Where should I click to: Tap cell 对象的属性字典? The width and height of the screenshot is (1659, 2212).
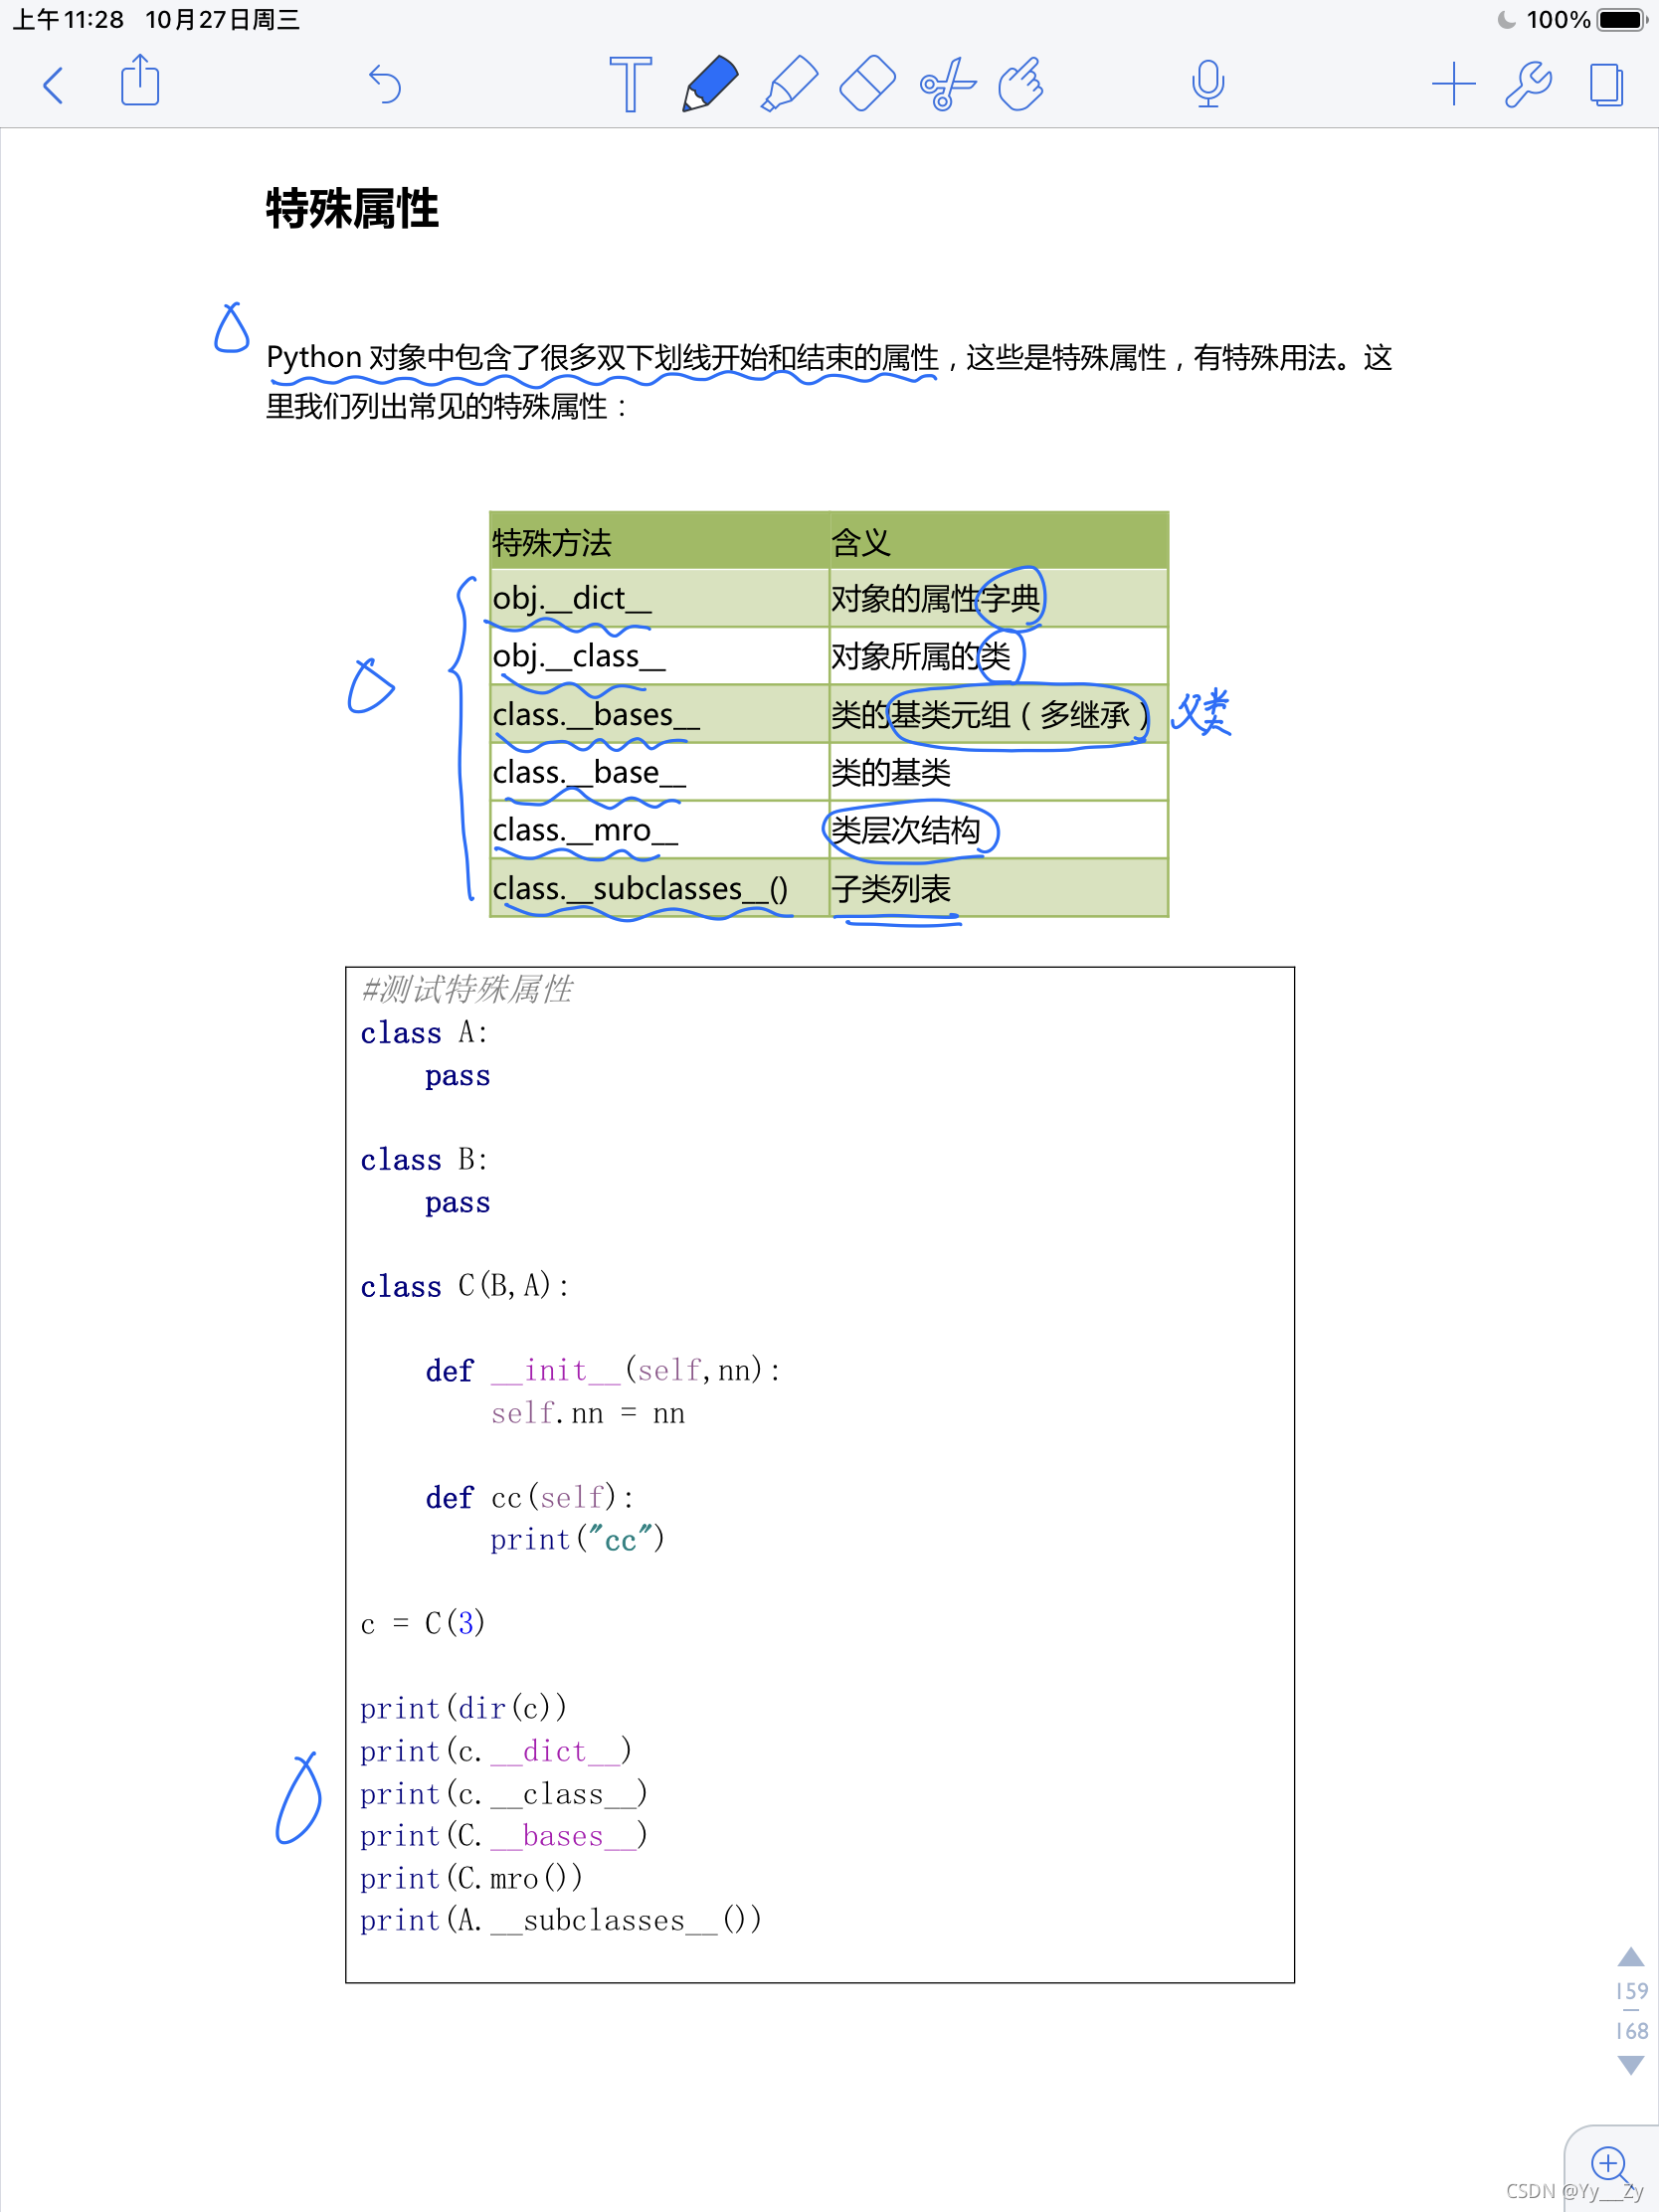[x=998, y=598]
